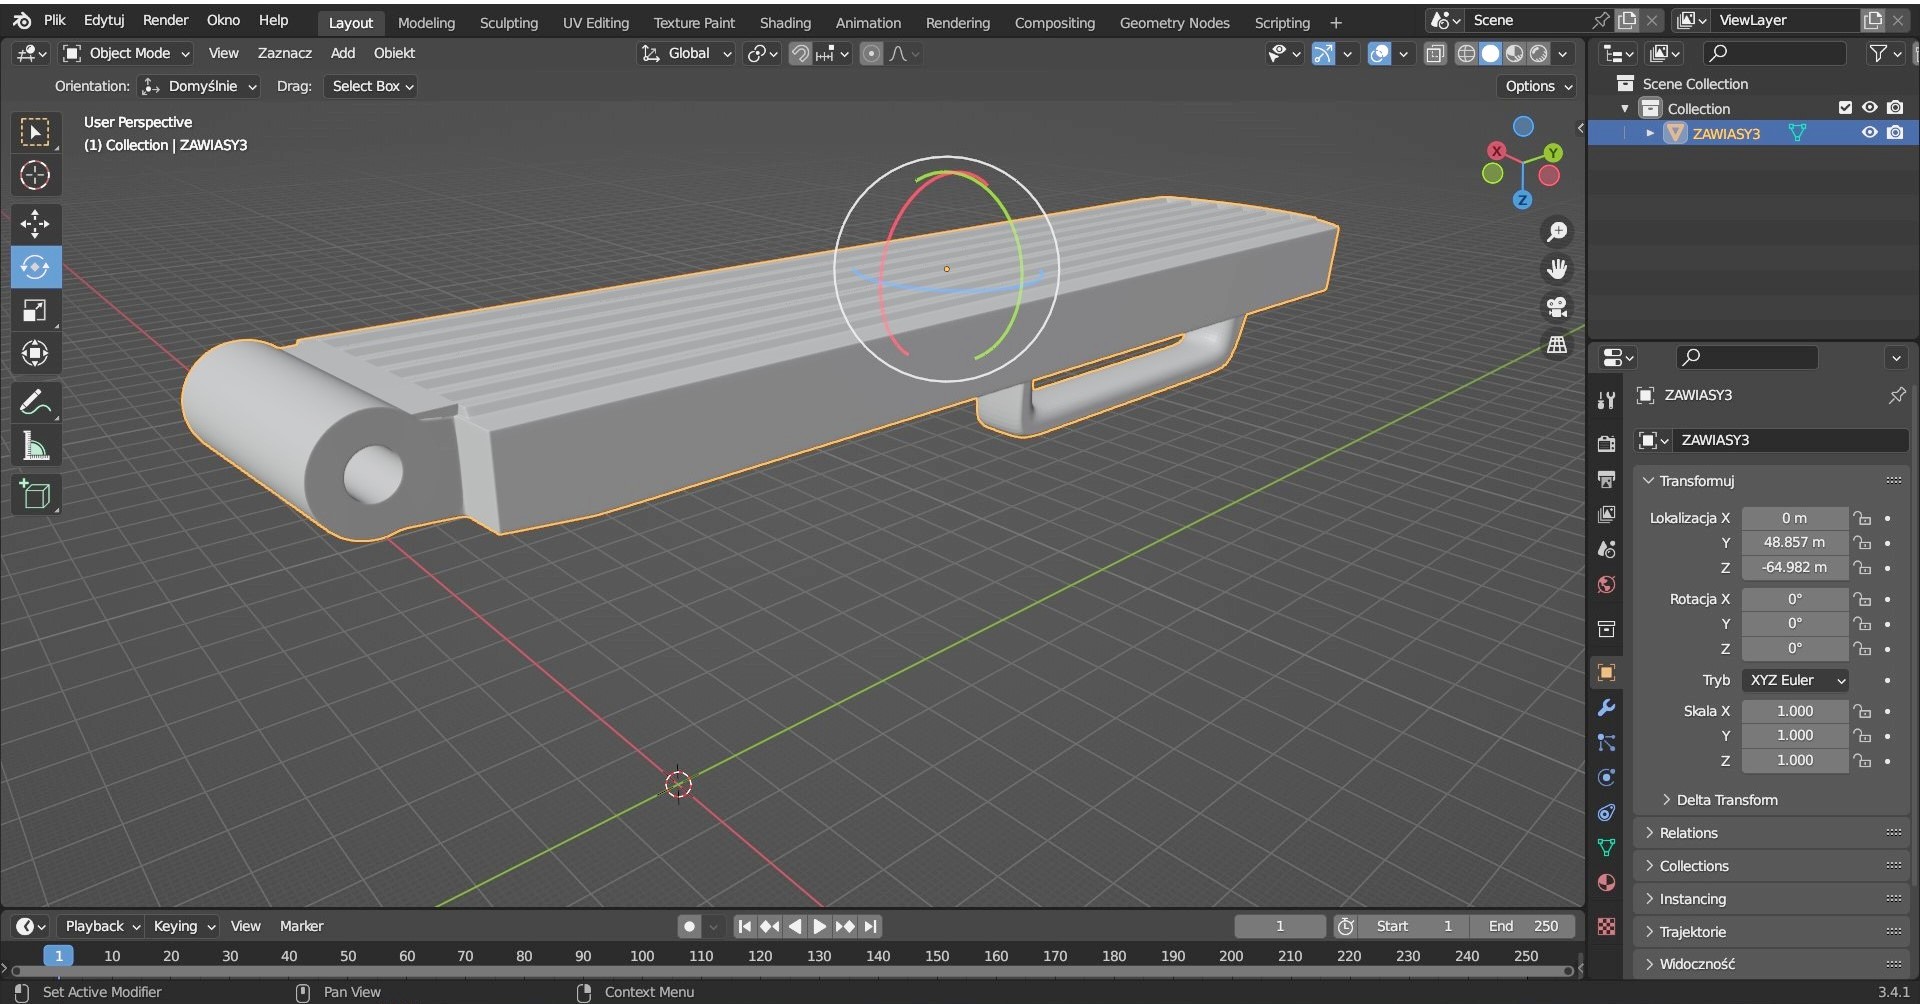Image resolution: width=1920 pixels, height=1004 pixels.
Task: Select the Move tool in toolbar
Action: point(35,223)
